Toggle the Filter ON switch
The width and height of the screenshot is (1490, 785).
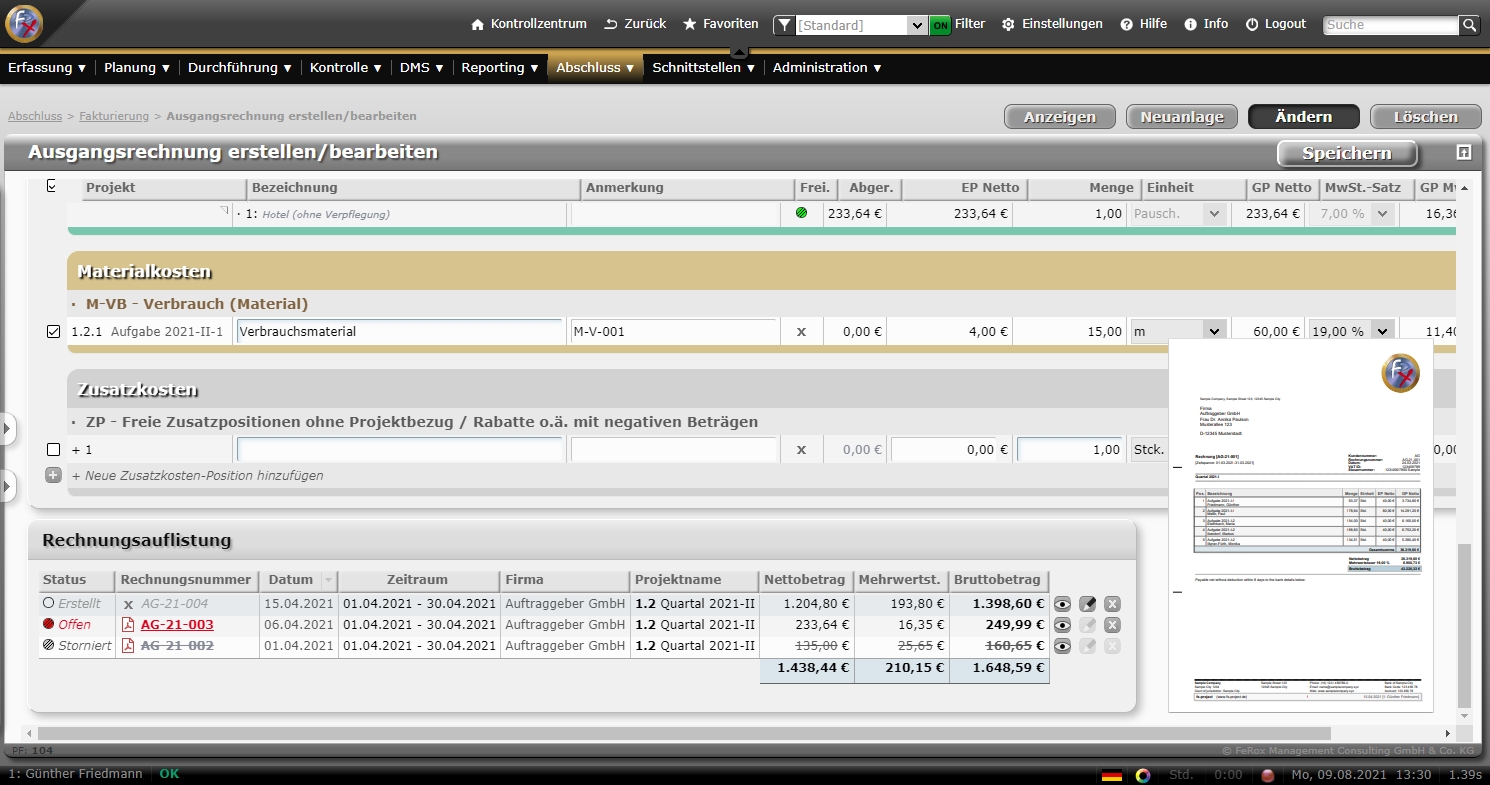[940, 25]
